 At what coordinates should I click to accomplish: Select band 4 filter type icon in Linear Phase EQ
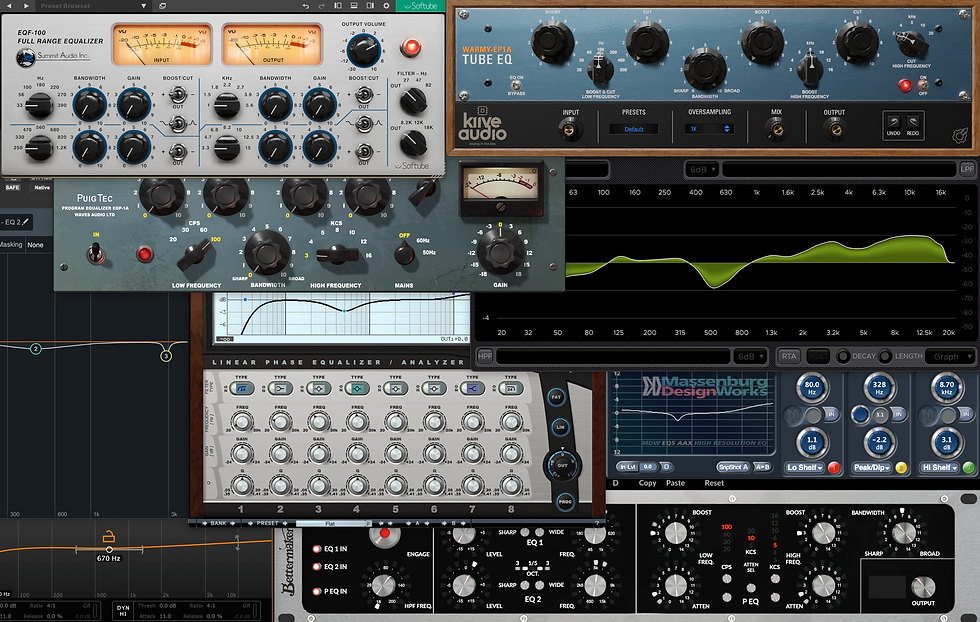coord(357,388)
